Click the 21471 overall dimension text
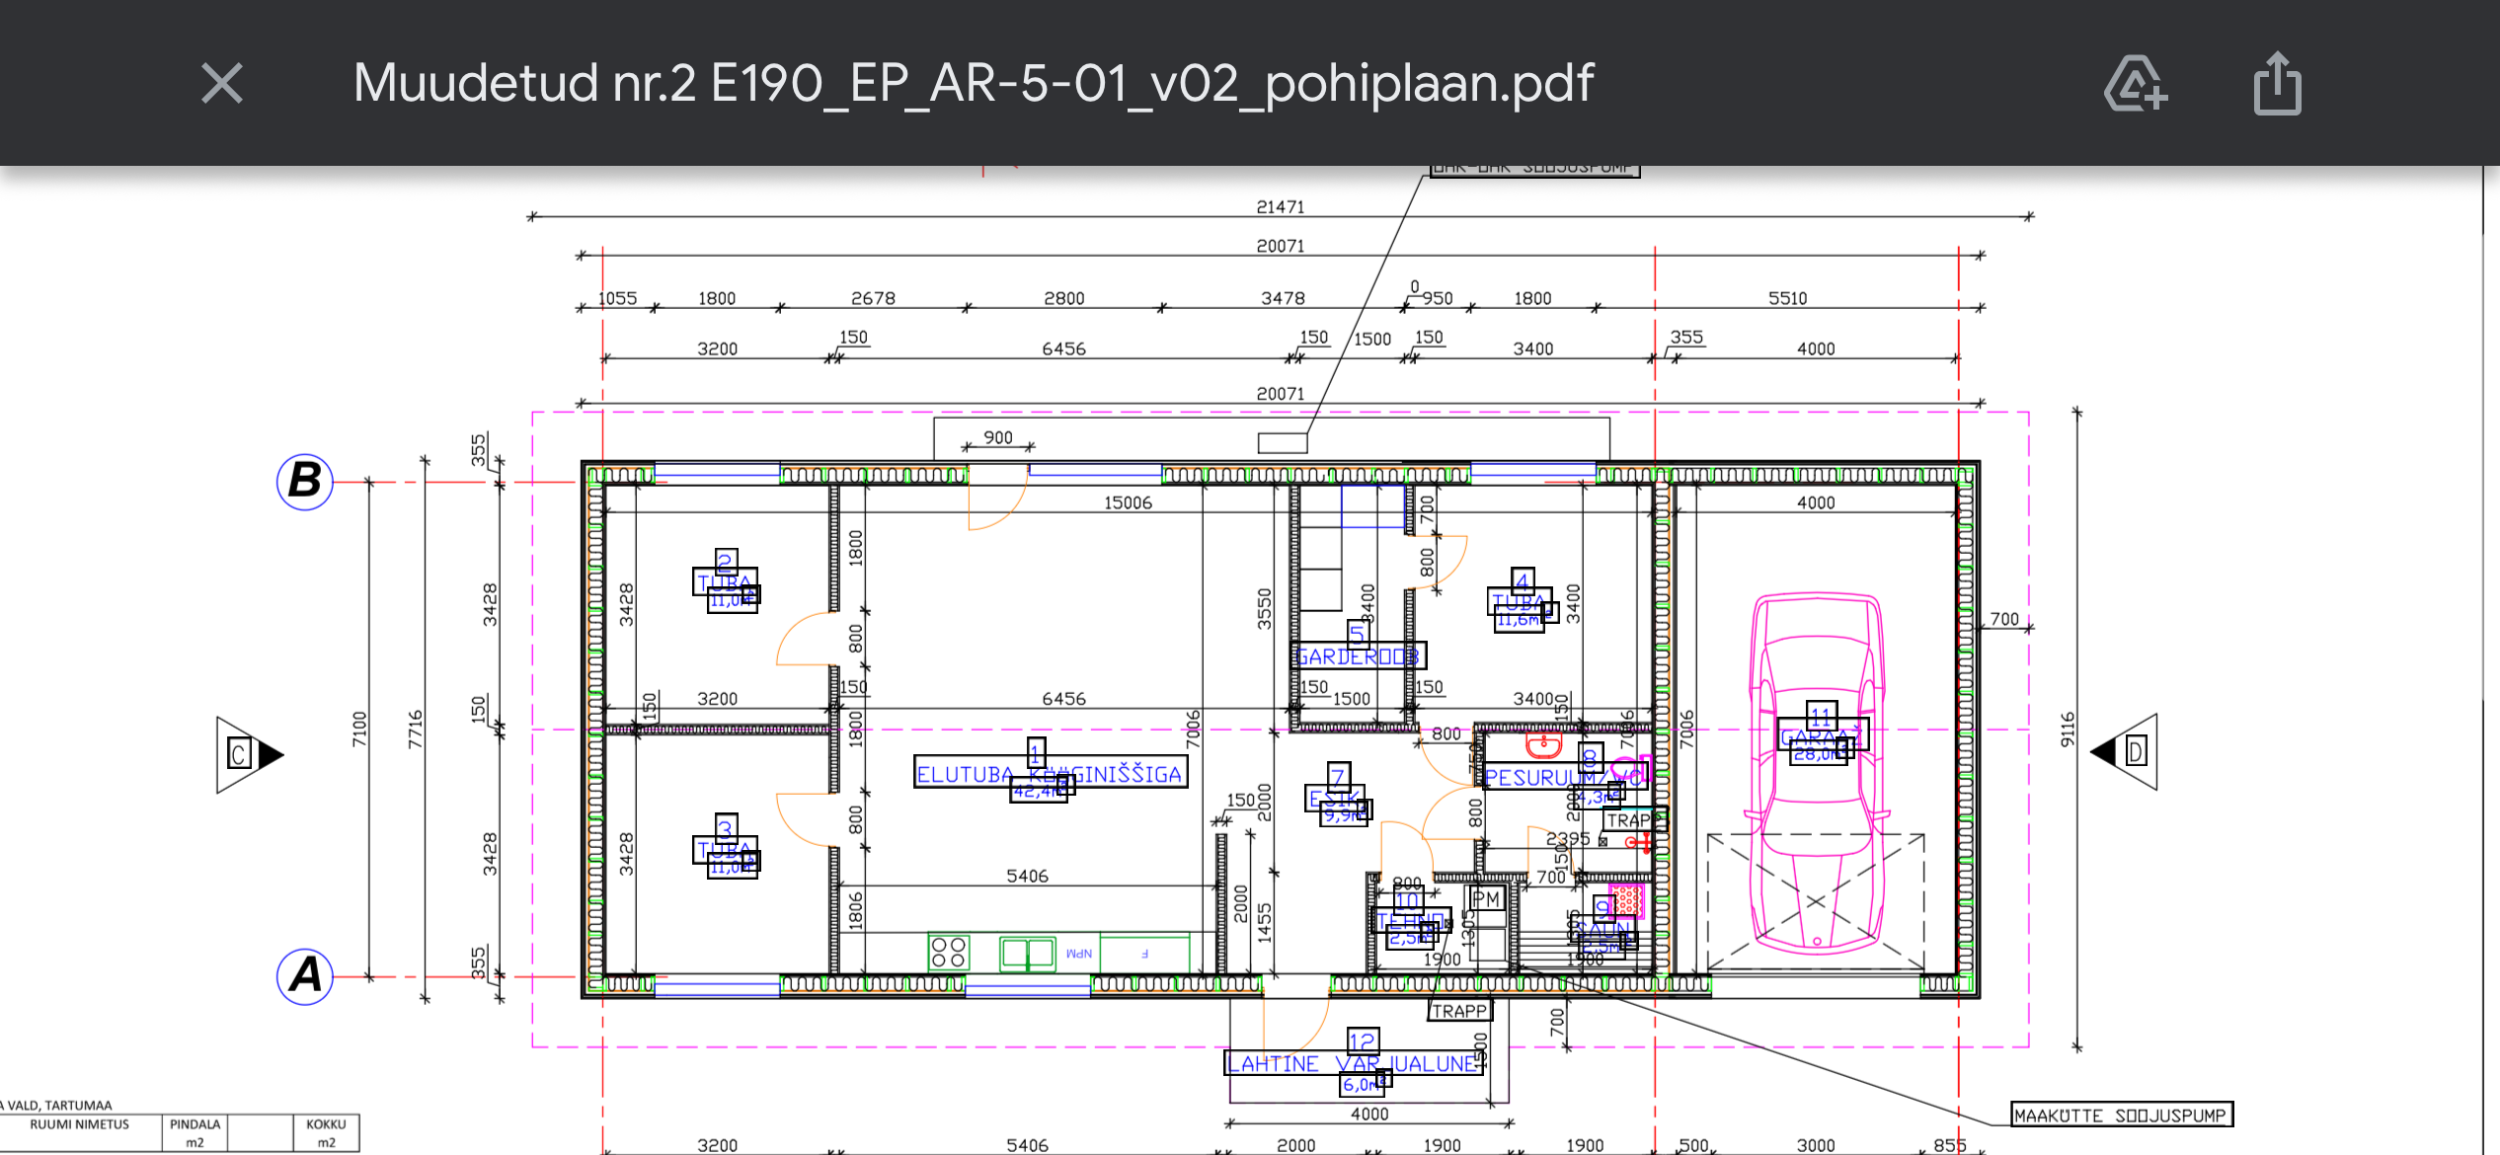The width and height of the screenshot is (2500, 1155). 1280,207
